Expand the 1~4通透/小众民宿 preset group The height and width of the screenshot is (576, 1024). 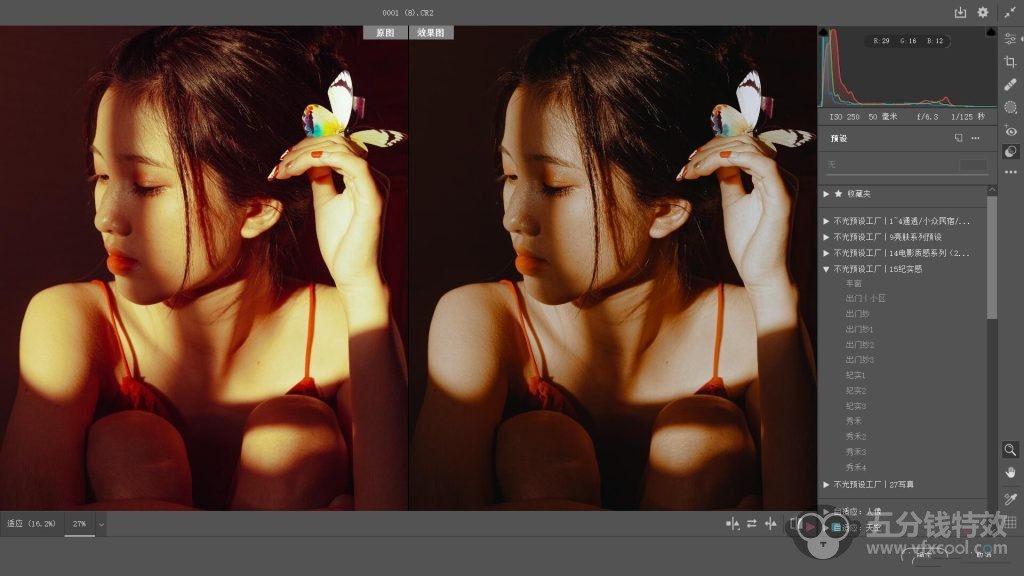pyautogui.click(x=826, y=221)
